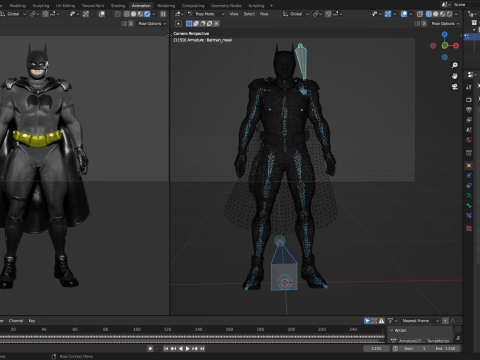Screen dimensions: 480x360
Task: Click the blue Z axis gizmo ball
Action: [x=445, y=34]
